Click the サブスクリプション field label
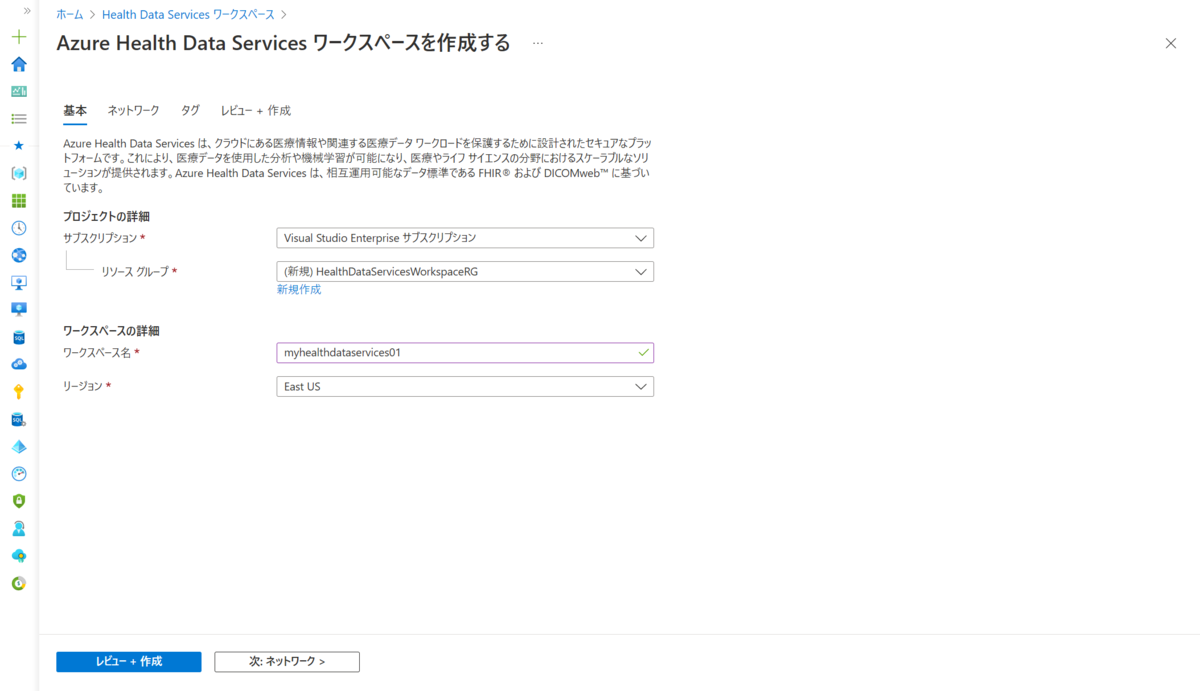The height and width of the screenshot is (691, 1200). (x=104, y=238)
